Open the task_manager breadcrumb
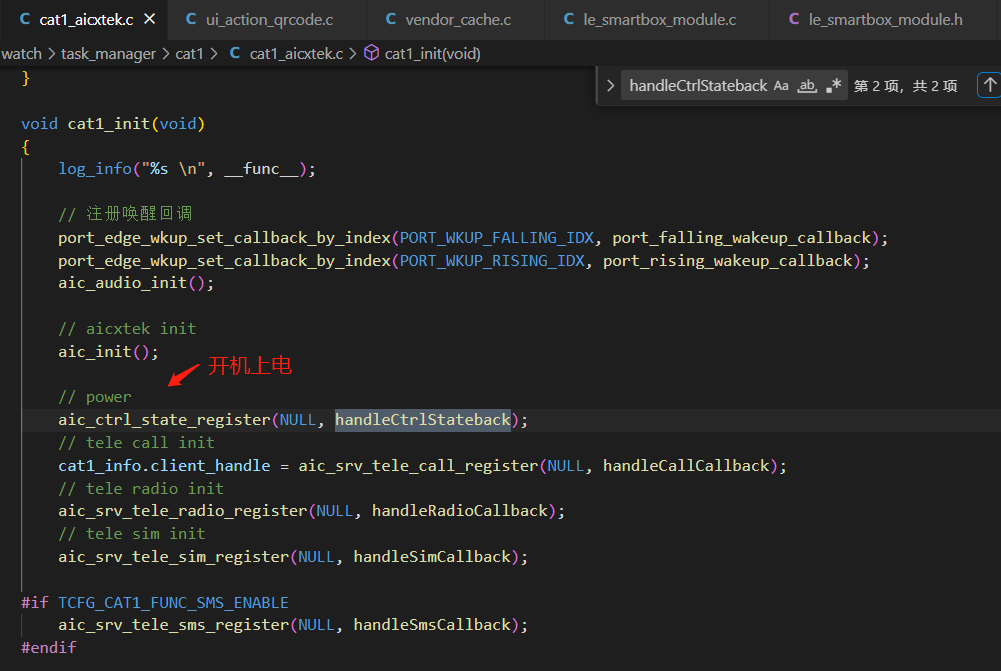Viewport: 1001px width, 671px height. coord(108,54)
